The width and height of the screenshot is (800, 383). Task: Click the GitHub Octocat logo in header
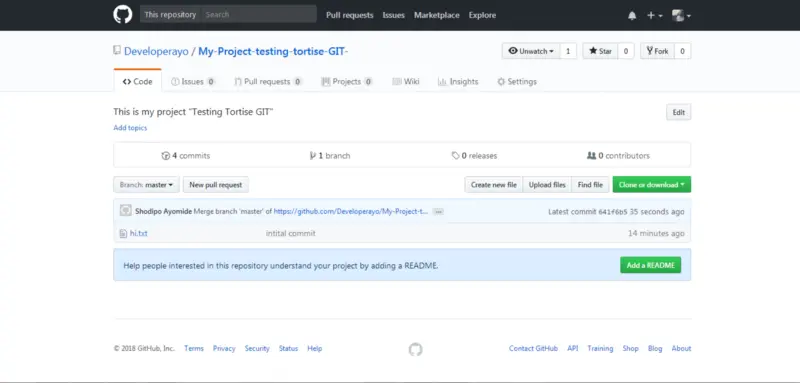pos(122,15)
